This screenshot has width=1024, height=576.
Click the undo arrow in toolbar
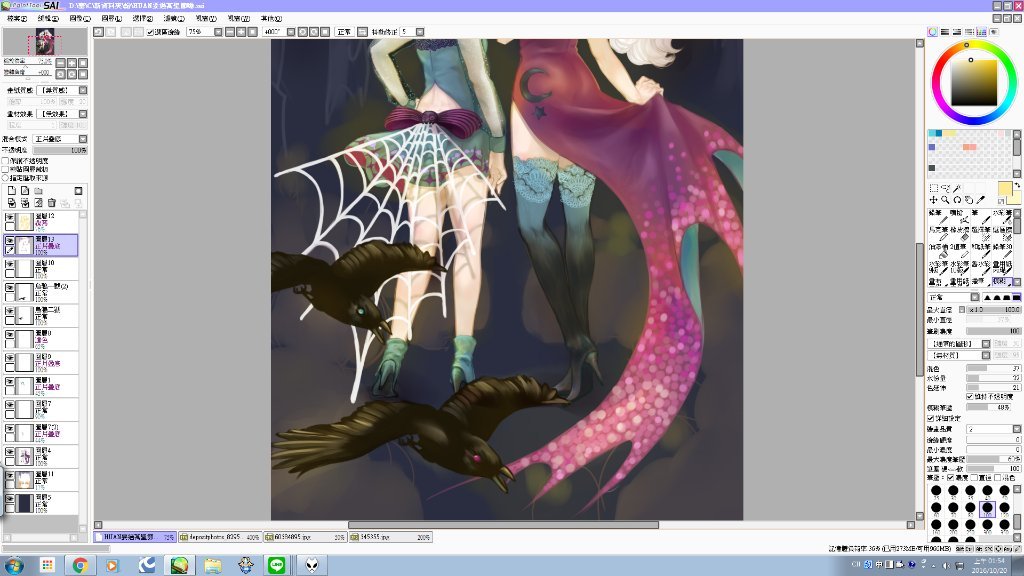tap(99, 31)
